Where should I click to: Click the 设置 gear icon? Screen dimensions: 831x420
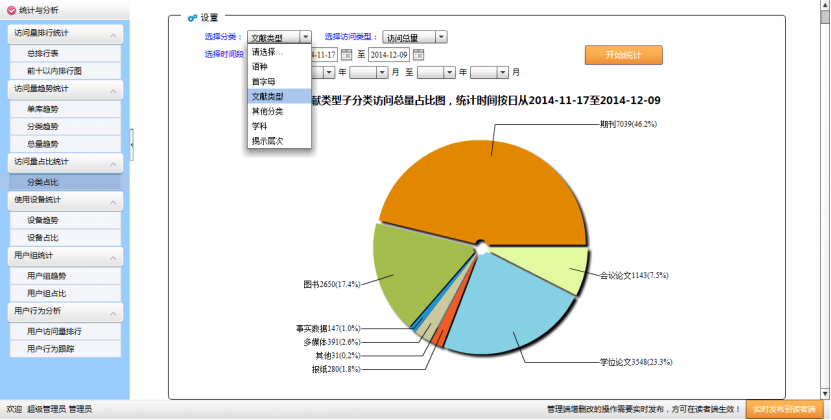[192, 18]
